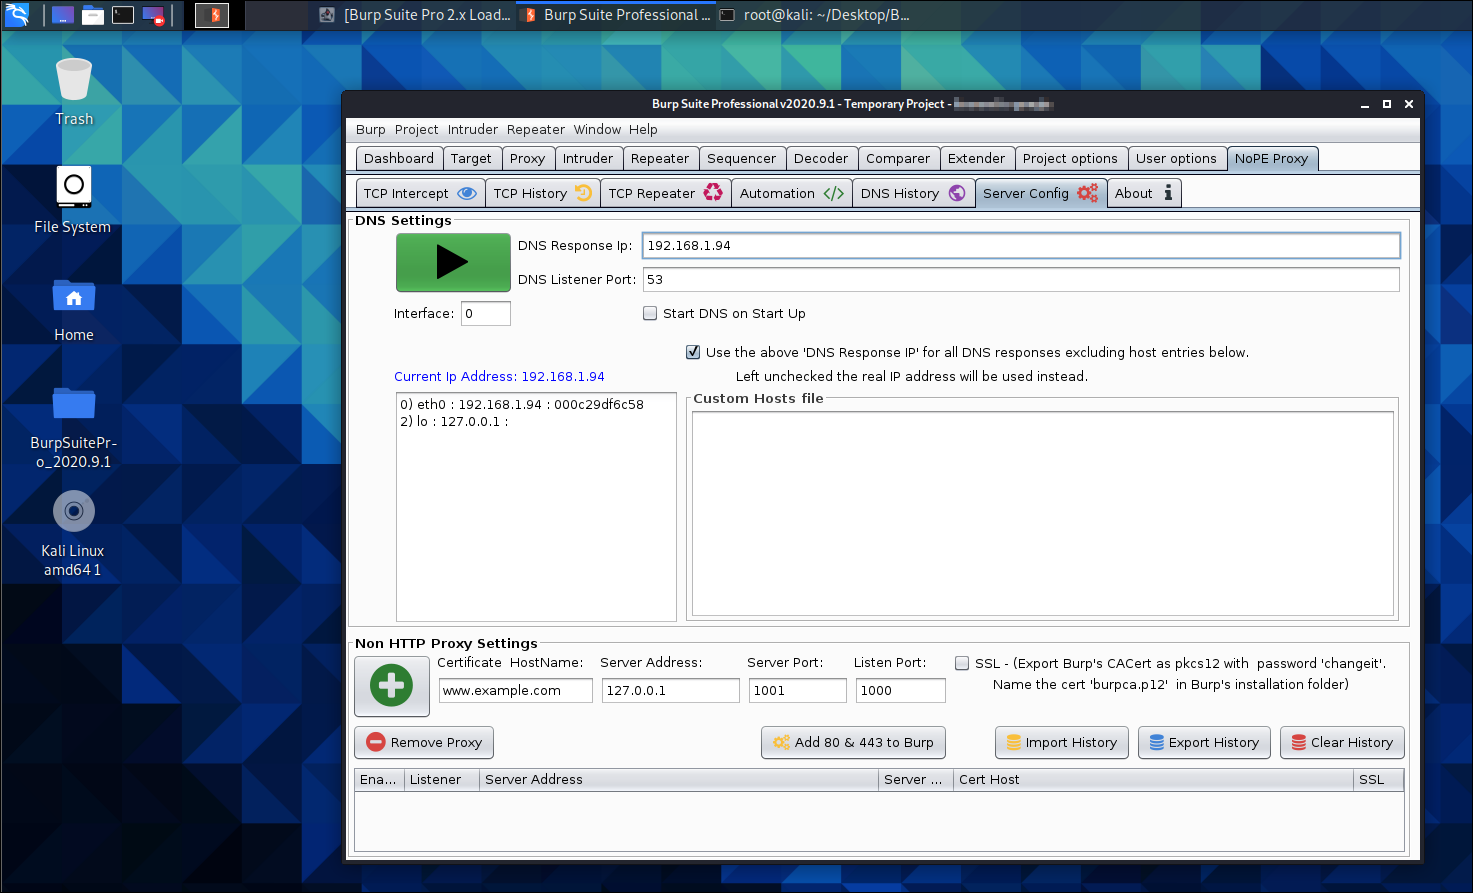Select the NoPE Proxy tab
This screenshot has height=893, width=1473.
click(1271, 158)
